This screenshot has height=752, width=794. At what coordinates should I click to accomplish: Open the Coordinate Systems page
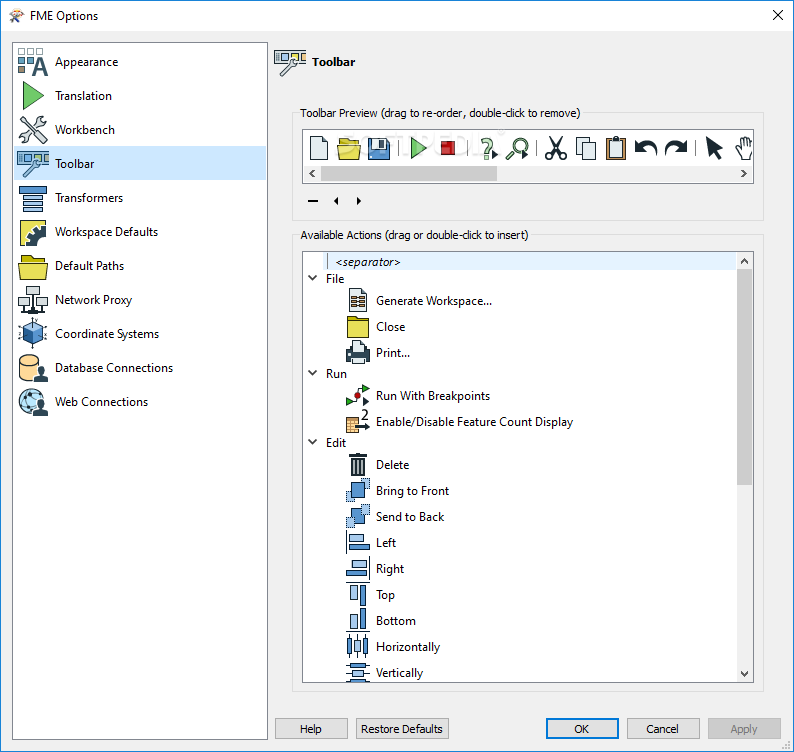140,333
